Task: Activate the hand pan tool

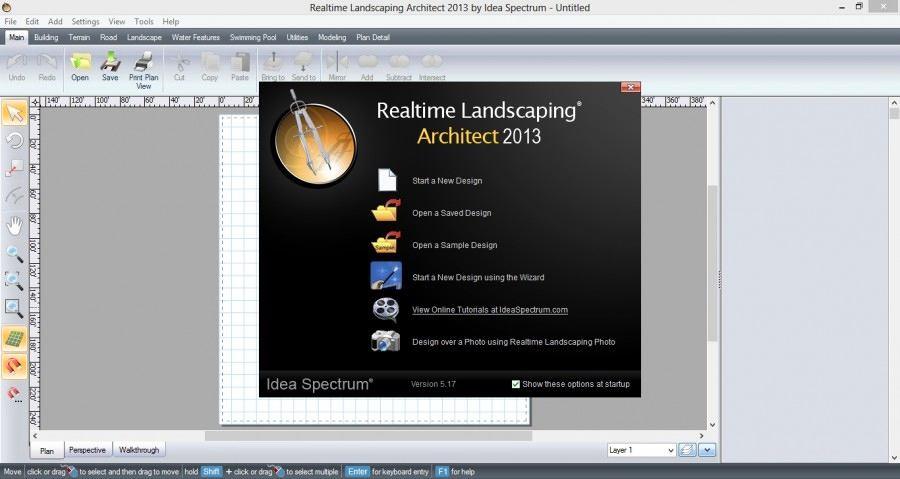Action: [x=15, y=224]
